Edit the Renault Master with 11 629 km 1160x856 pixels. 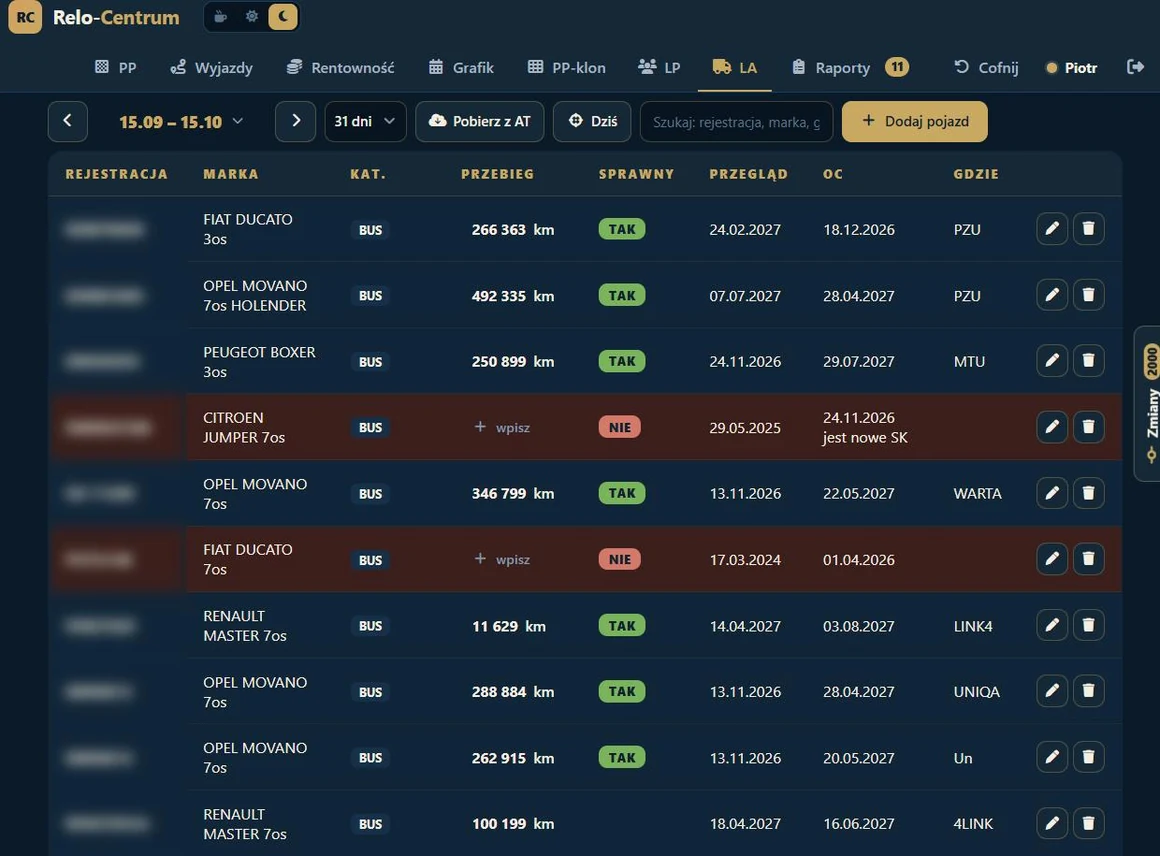[1051, 625]
